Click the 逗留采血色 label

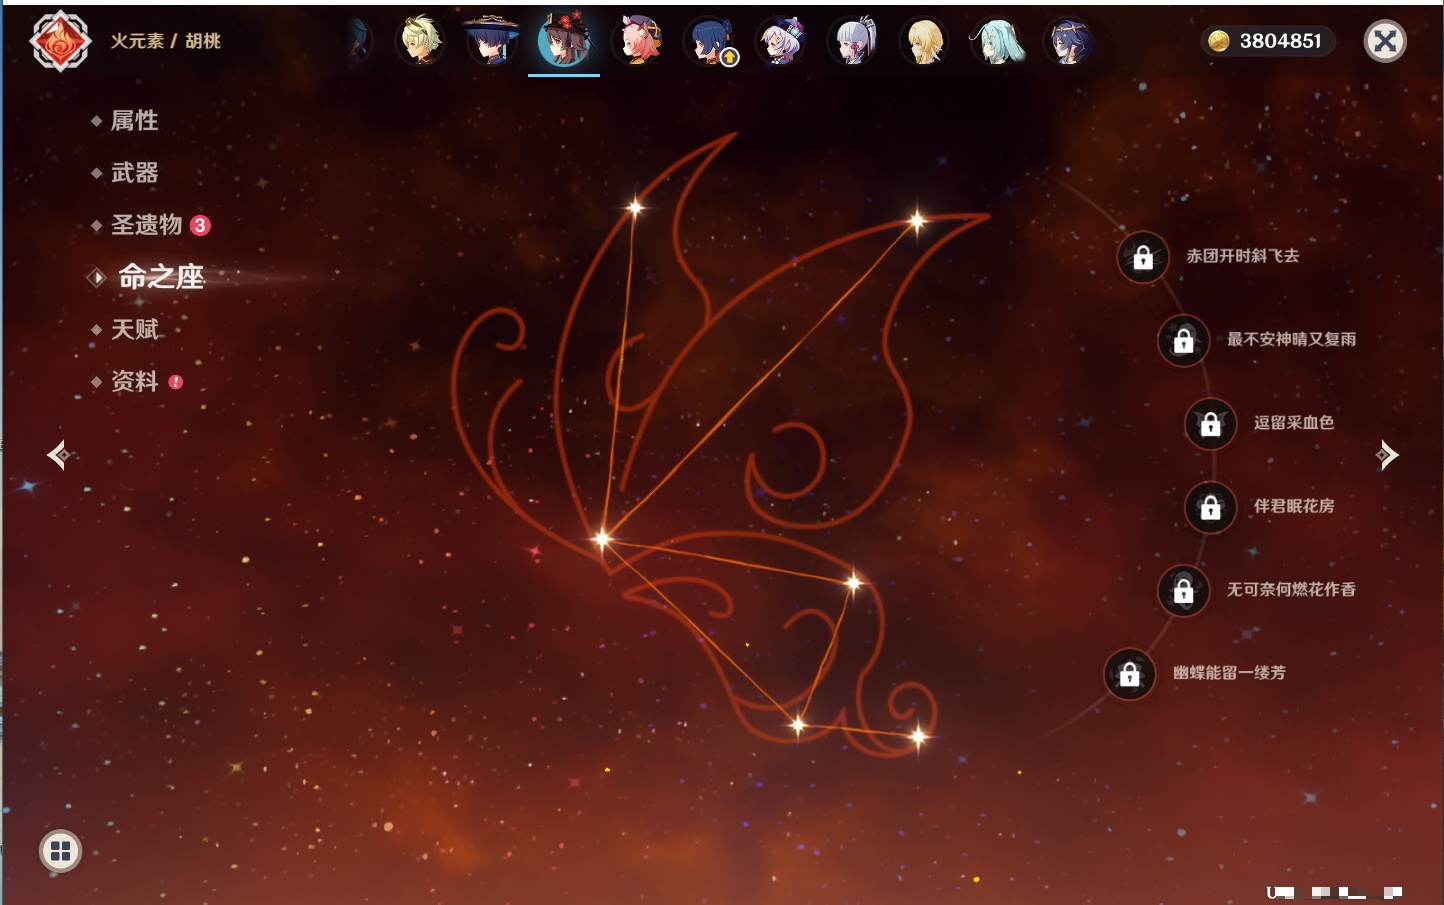coord(1294,422)
